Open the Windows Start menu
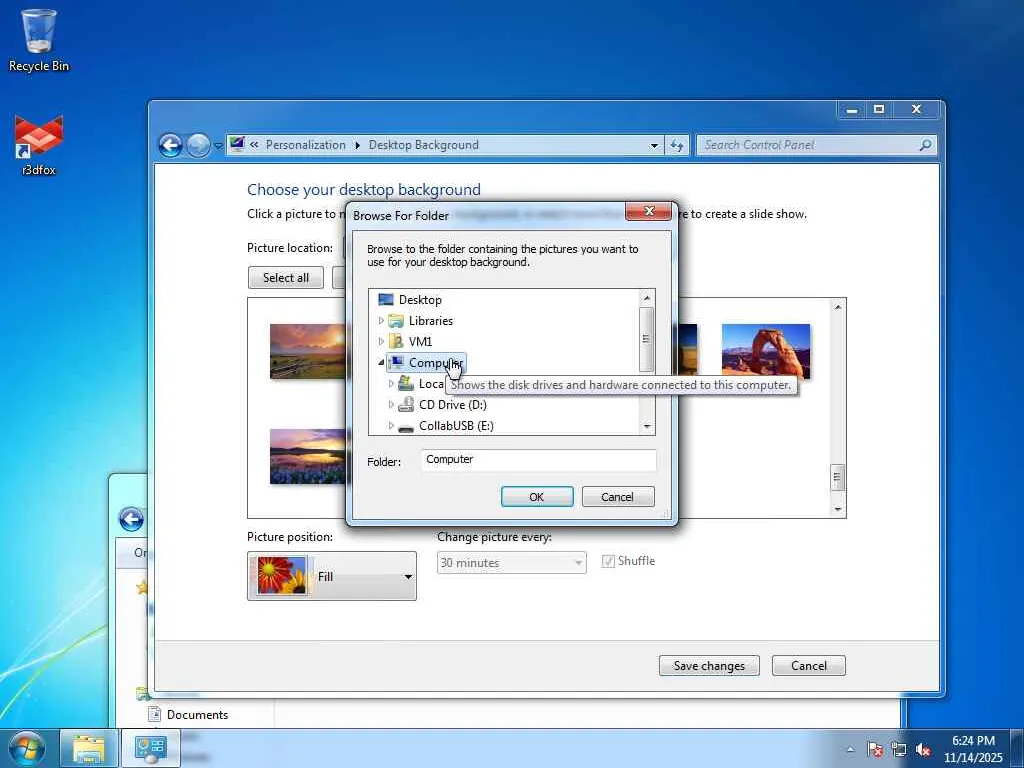The height and width of the screenshot is (768, 1024). tap(26, 748)
